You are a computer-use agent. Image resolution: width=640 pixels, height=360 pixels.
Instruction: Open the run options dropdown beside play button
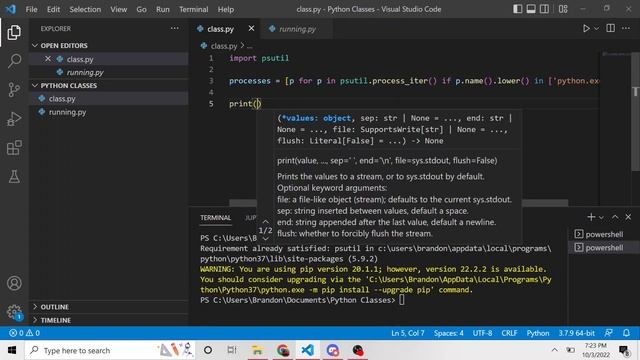click(596, 29)
